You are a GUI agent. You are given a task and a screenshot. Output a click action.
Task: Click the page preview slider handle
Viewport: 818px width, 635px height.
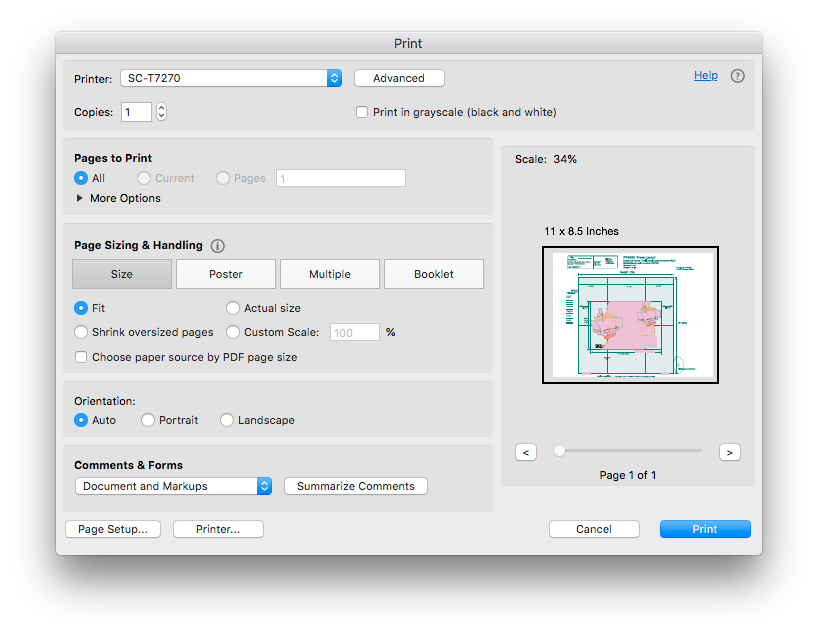(x=559, y=450)
